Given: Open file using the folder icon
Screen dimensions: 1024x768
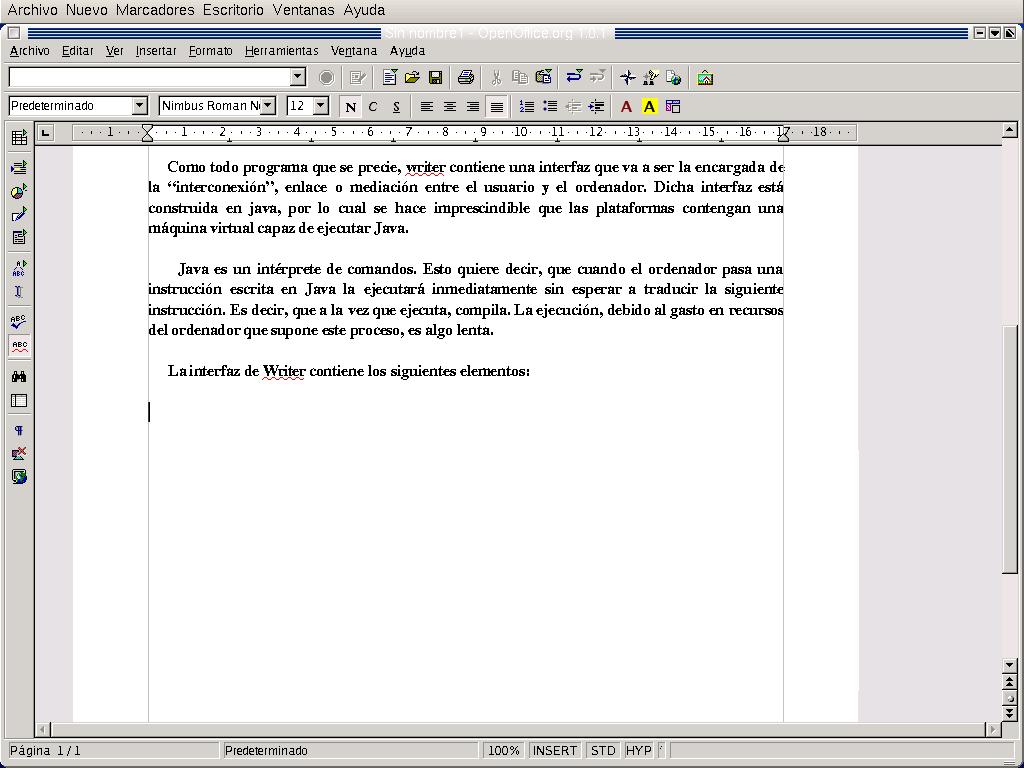Looking at the screenshot, I should tap(412, 77).
